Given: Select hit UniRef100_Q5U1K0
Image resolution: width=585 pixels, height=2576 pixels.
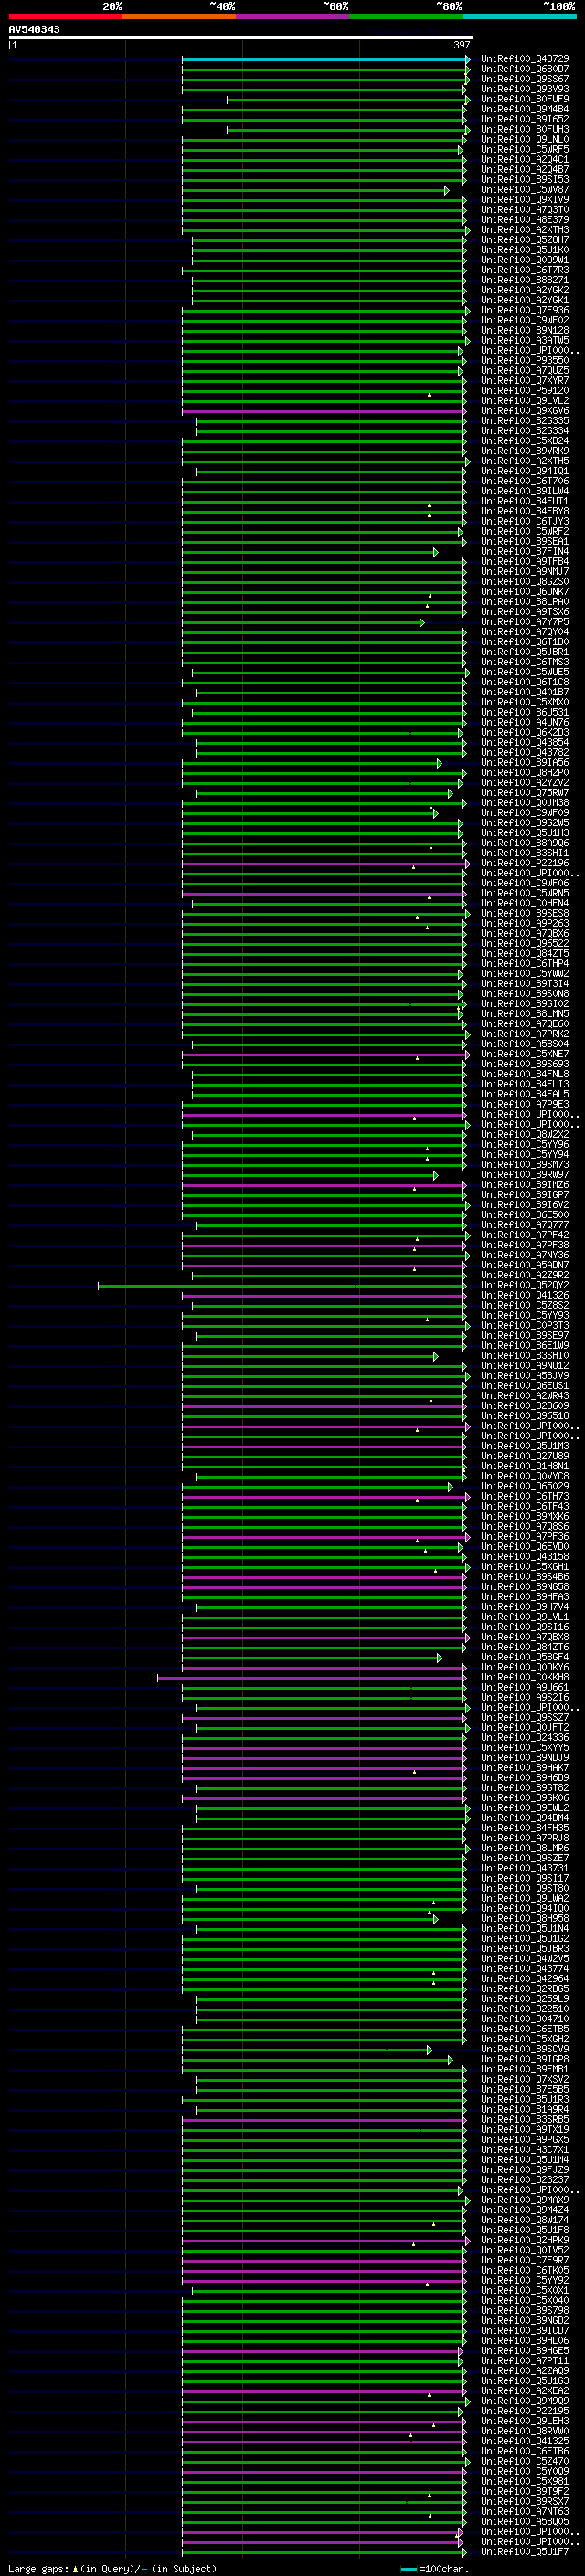Looking at the screenshot, I should click(524, 250).
